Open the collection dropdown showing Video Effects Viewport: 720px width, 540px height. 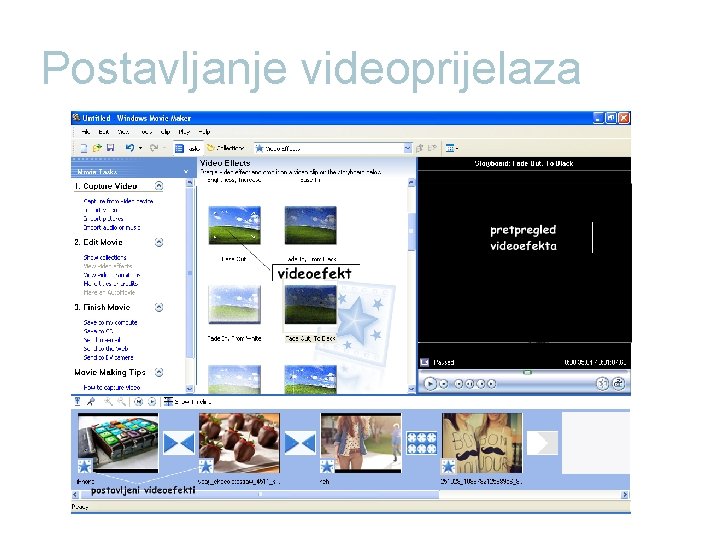407,148
